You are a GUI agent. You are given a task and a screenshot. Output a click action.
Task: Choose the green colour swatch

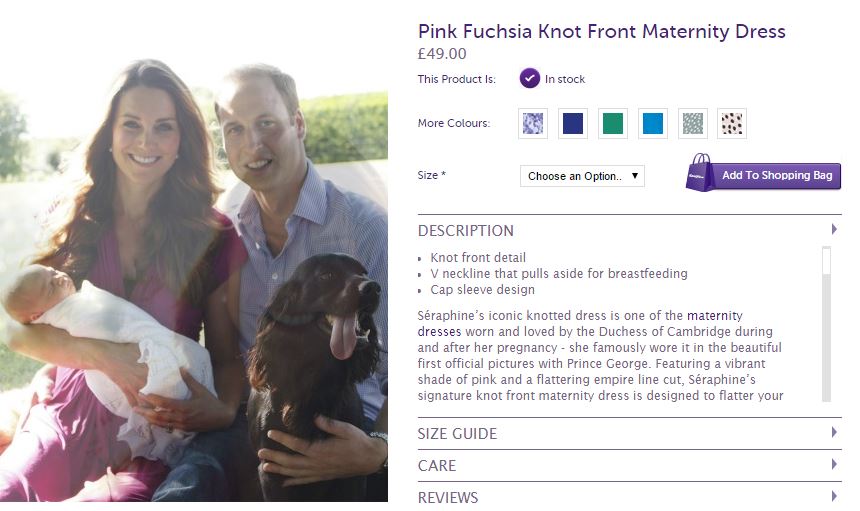pyautogui.click(x=612, y=124)
